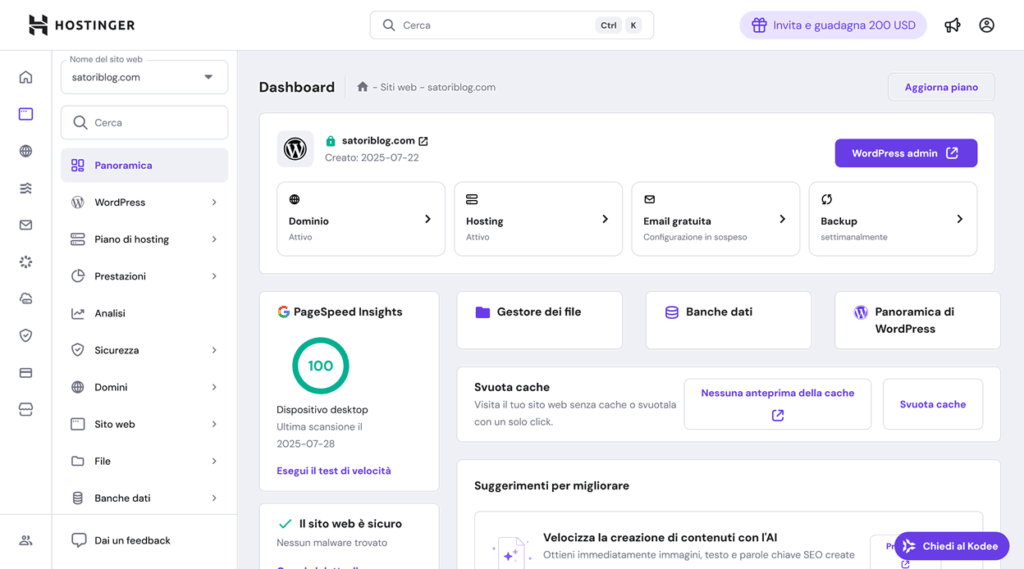This screenshot has width=1024, height=569.
Task: Click the gift icon in invite banner
Action: point(759,25)
